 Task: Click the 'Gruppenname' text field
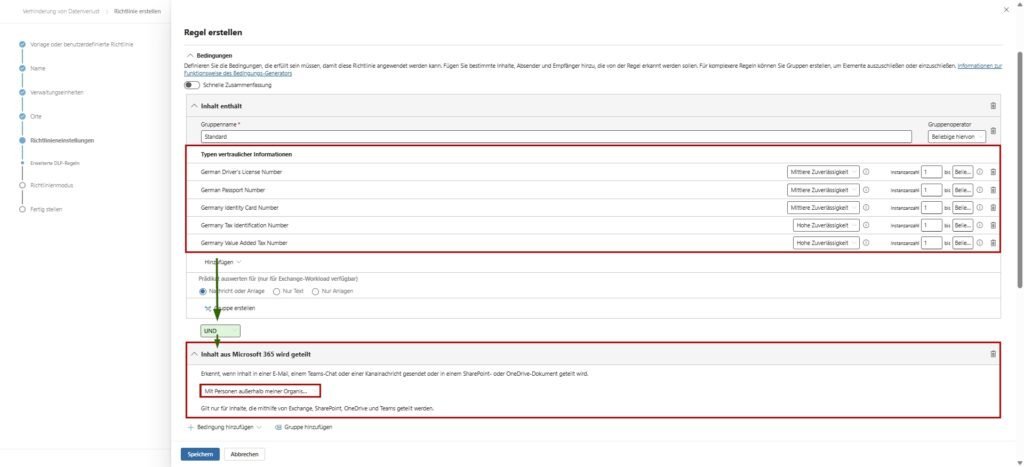[556, 136]
